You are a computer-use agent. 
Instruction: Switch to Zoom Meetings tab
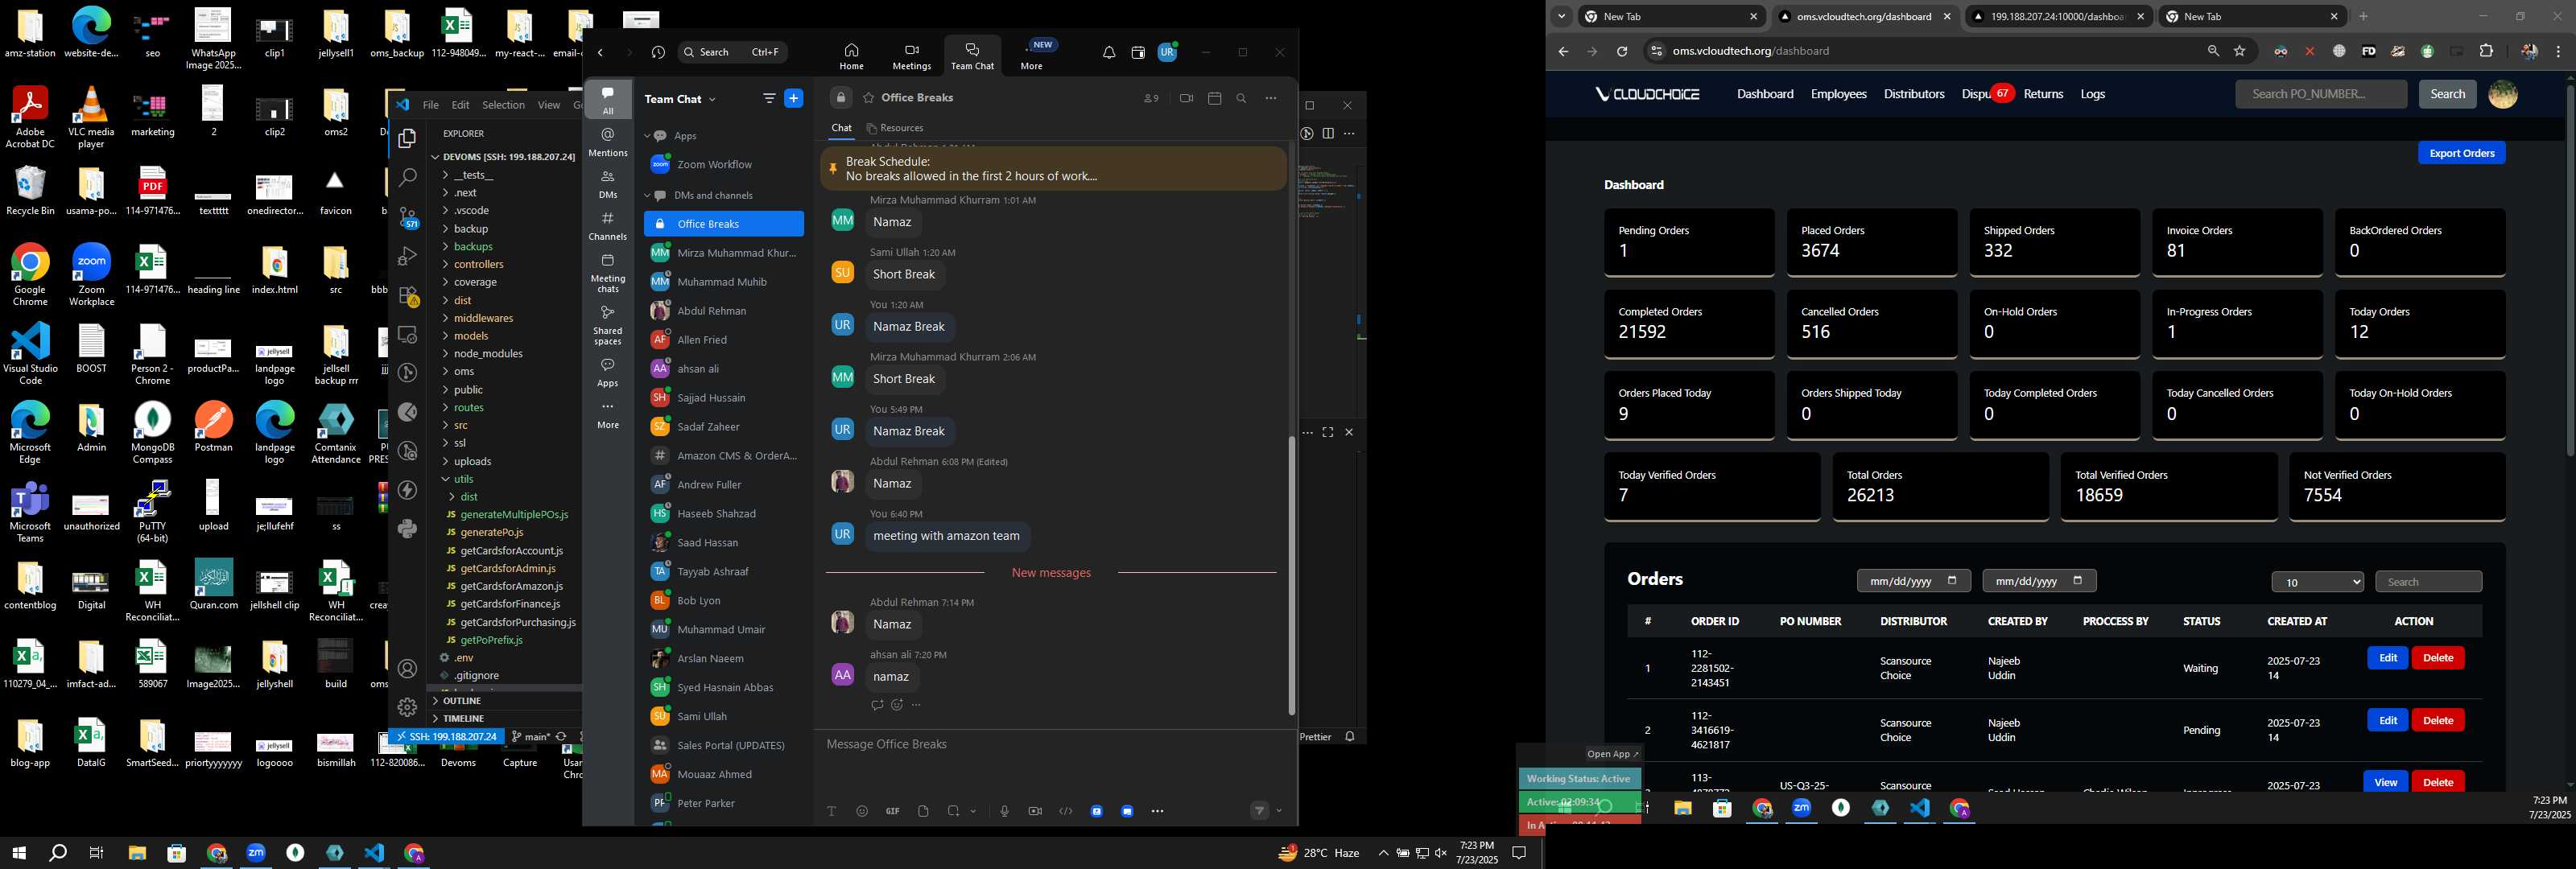click(x=911, y=56)
